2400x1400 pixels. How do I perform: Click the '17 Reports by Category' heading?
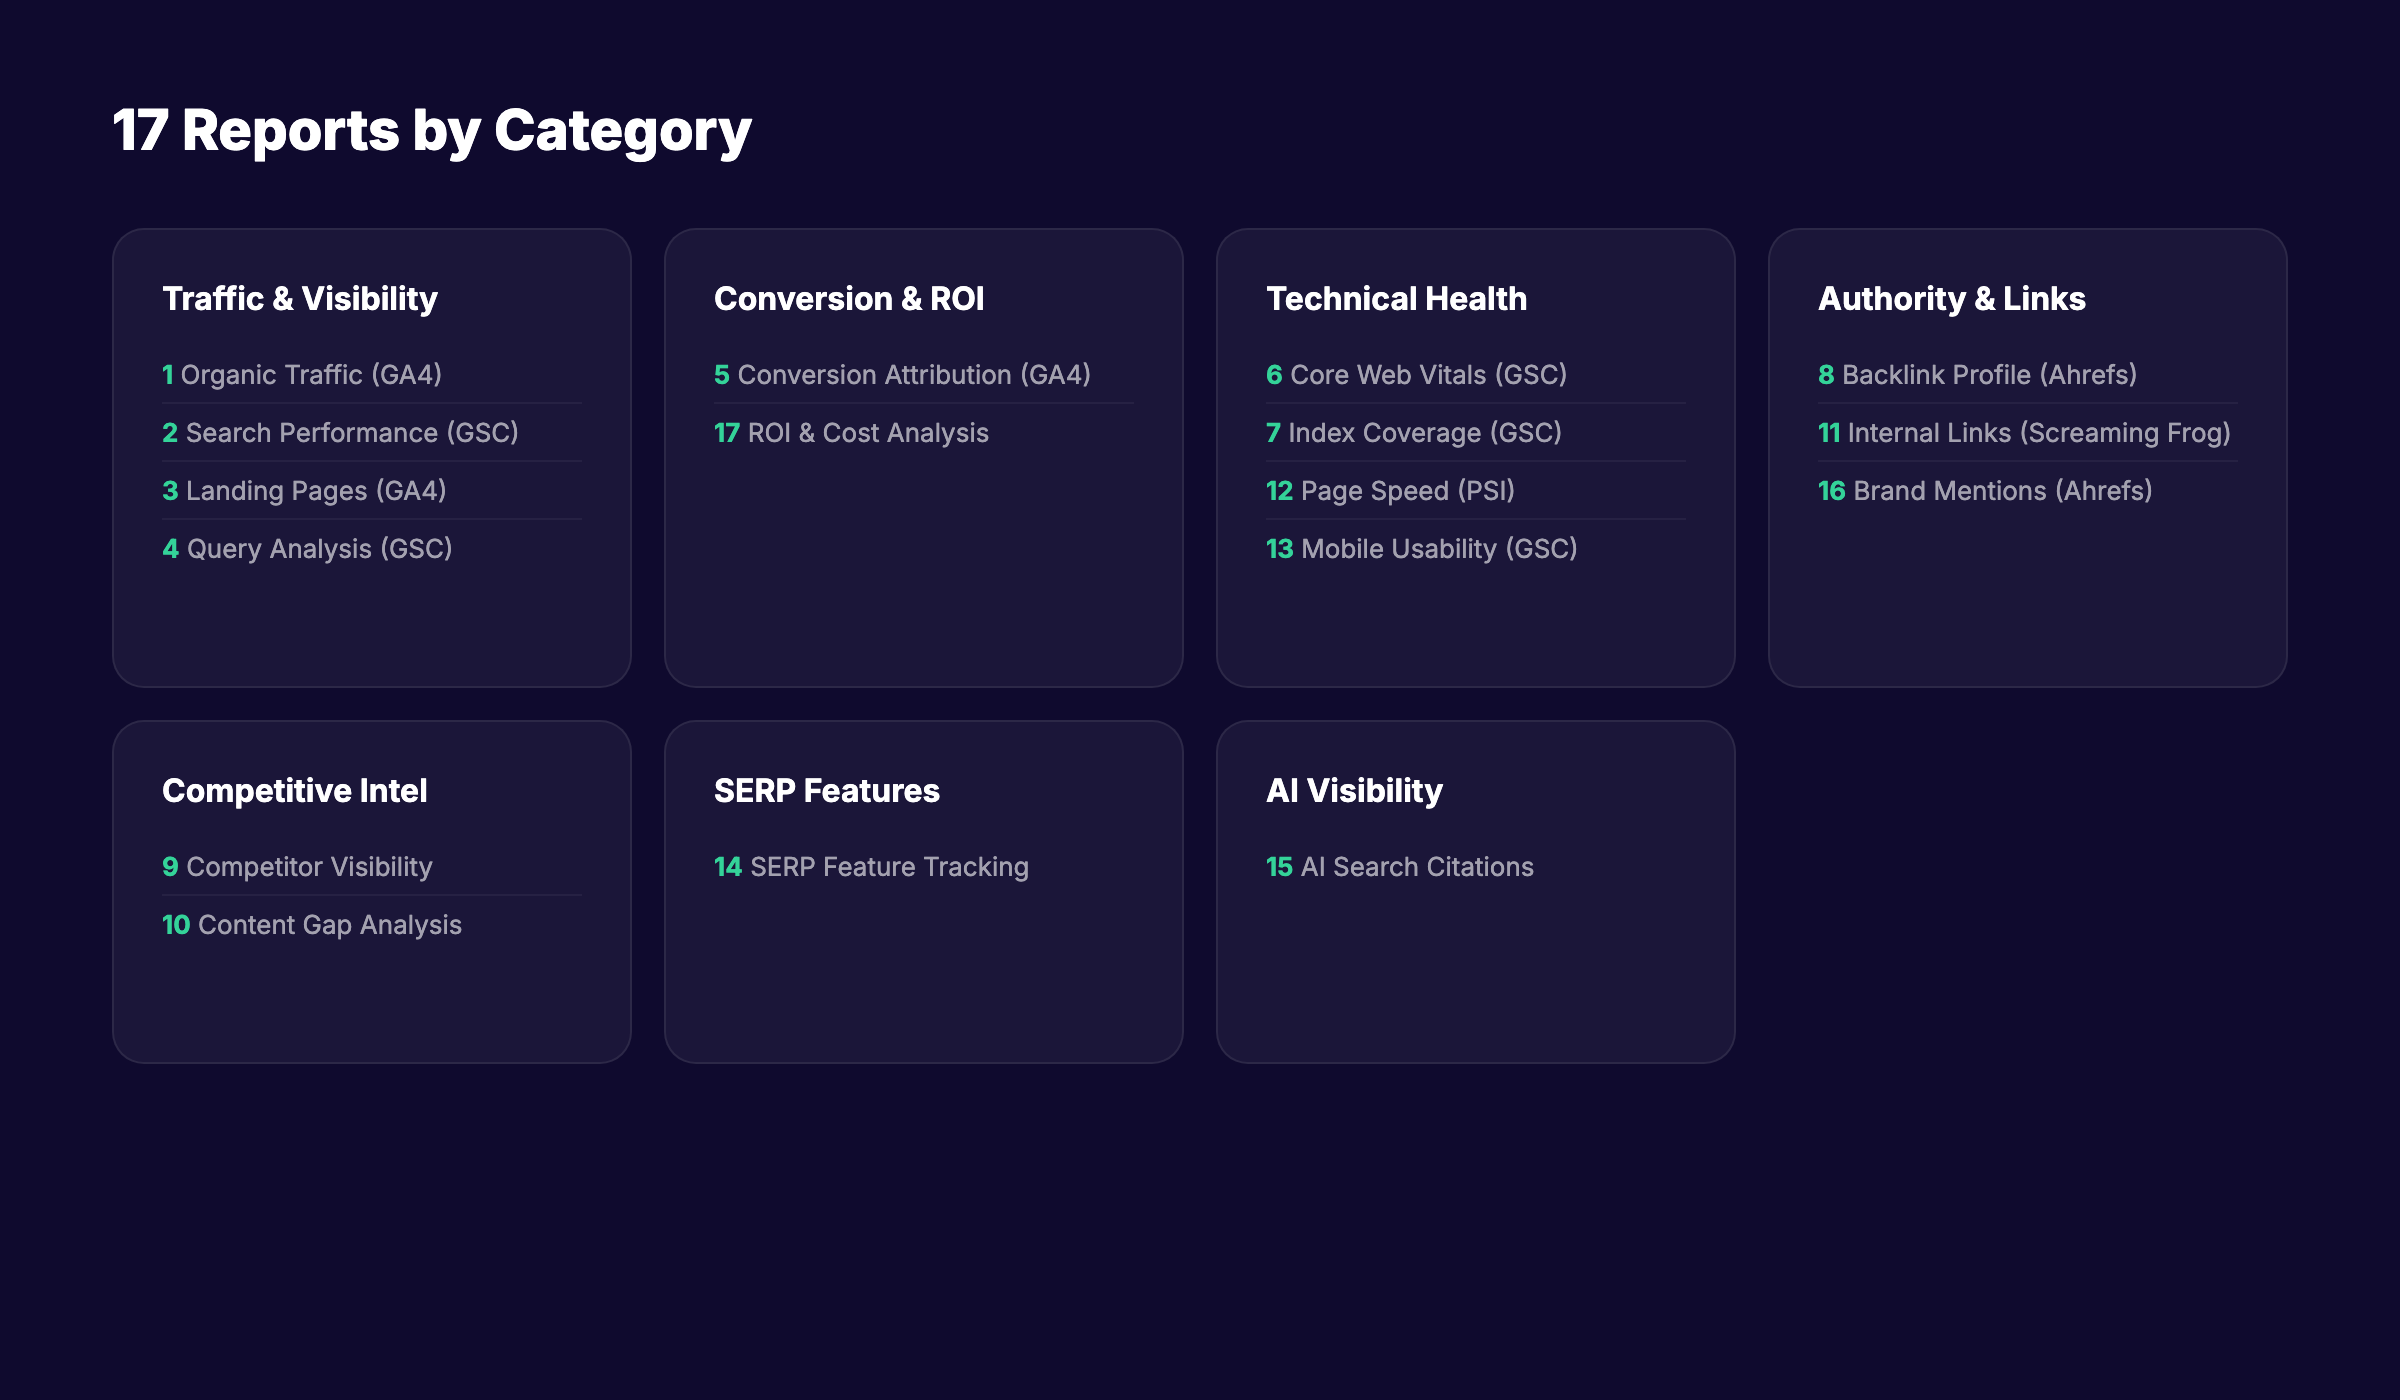(432, 131)
